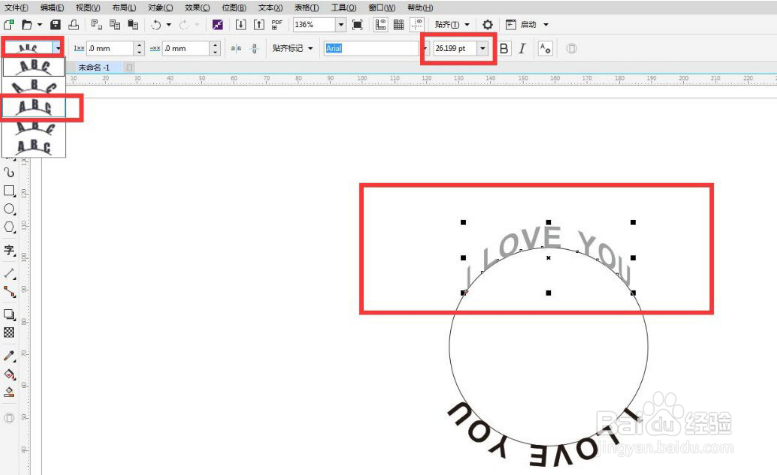Image resolution: width=777 pixels, height=475 pixels.
Task: Click the Save disk icon
Action: pos(56,24)
